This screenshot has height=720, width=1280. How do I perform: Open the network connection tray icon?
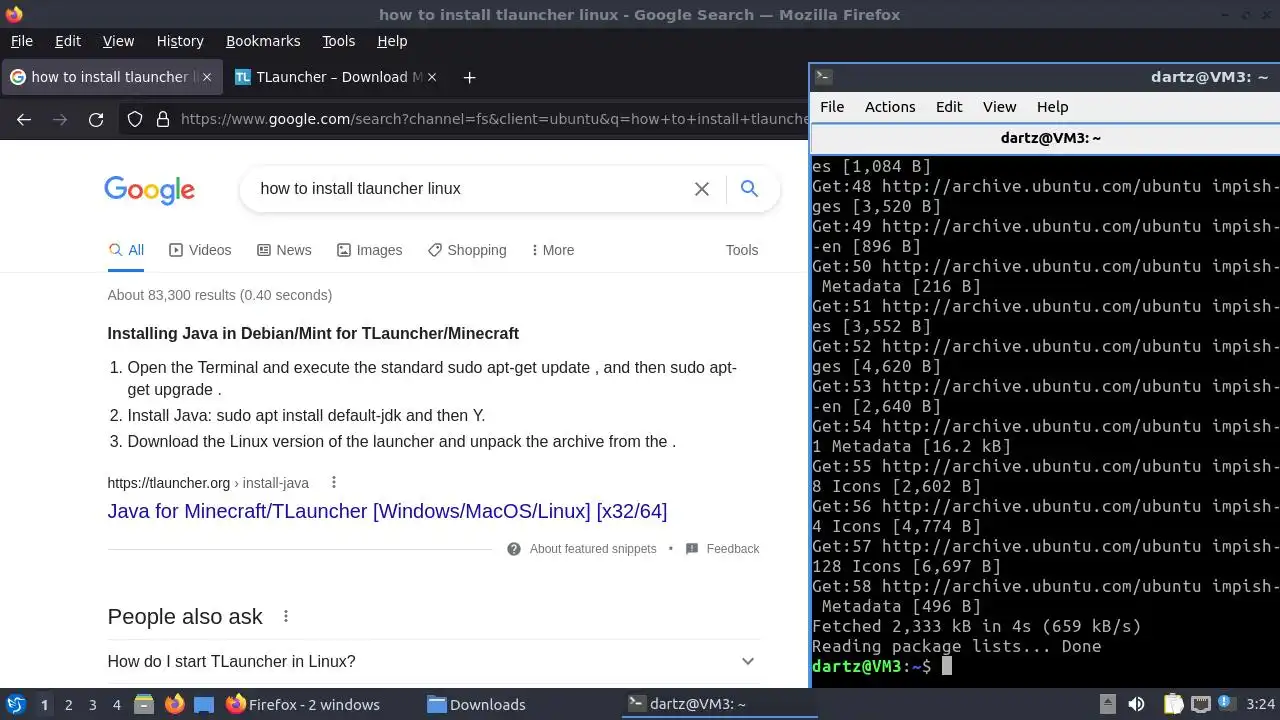pyautogui.click(x=1201, y=705)
